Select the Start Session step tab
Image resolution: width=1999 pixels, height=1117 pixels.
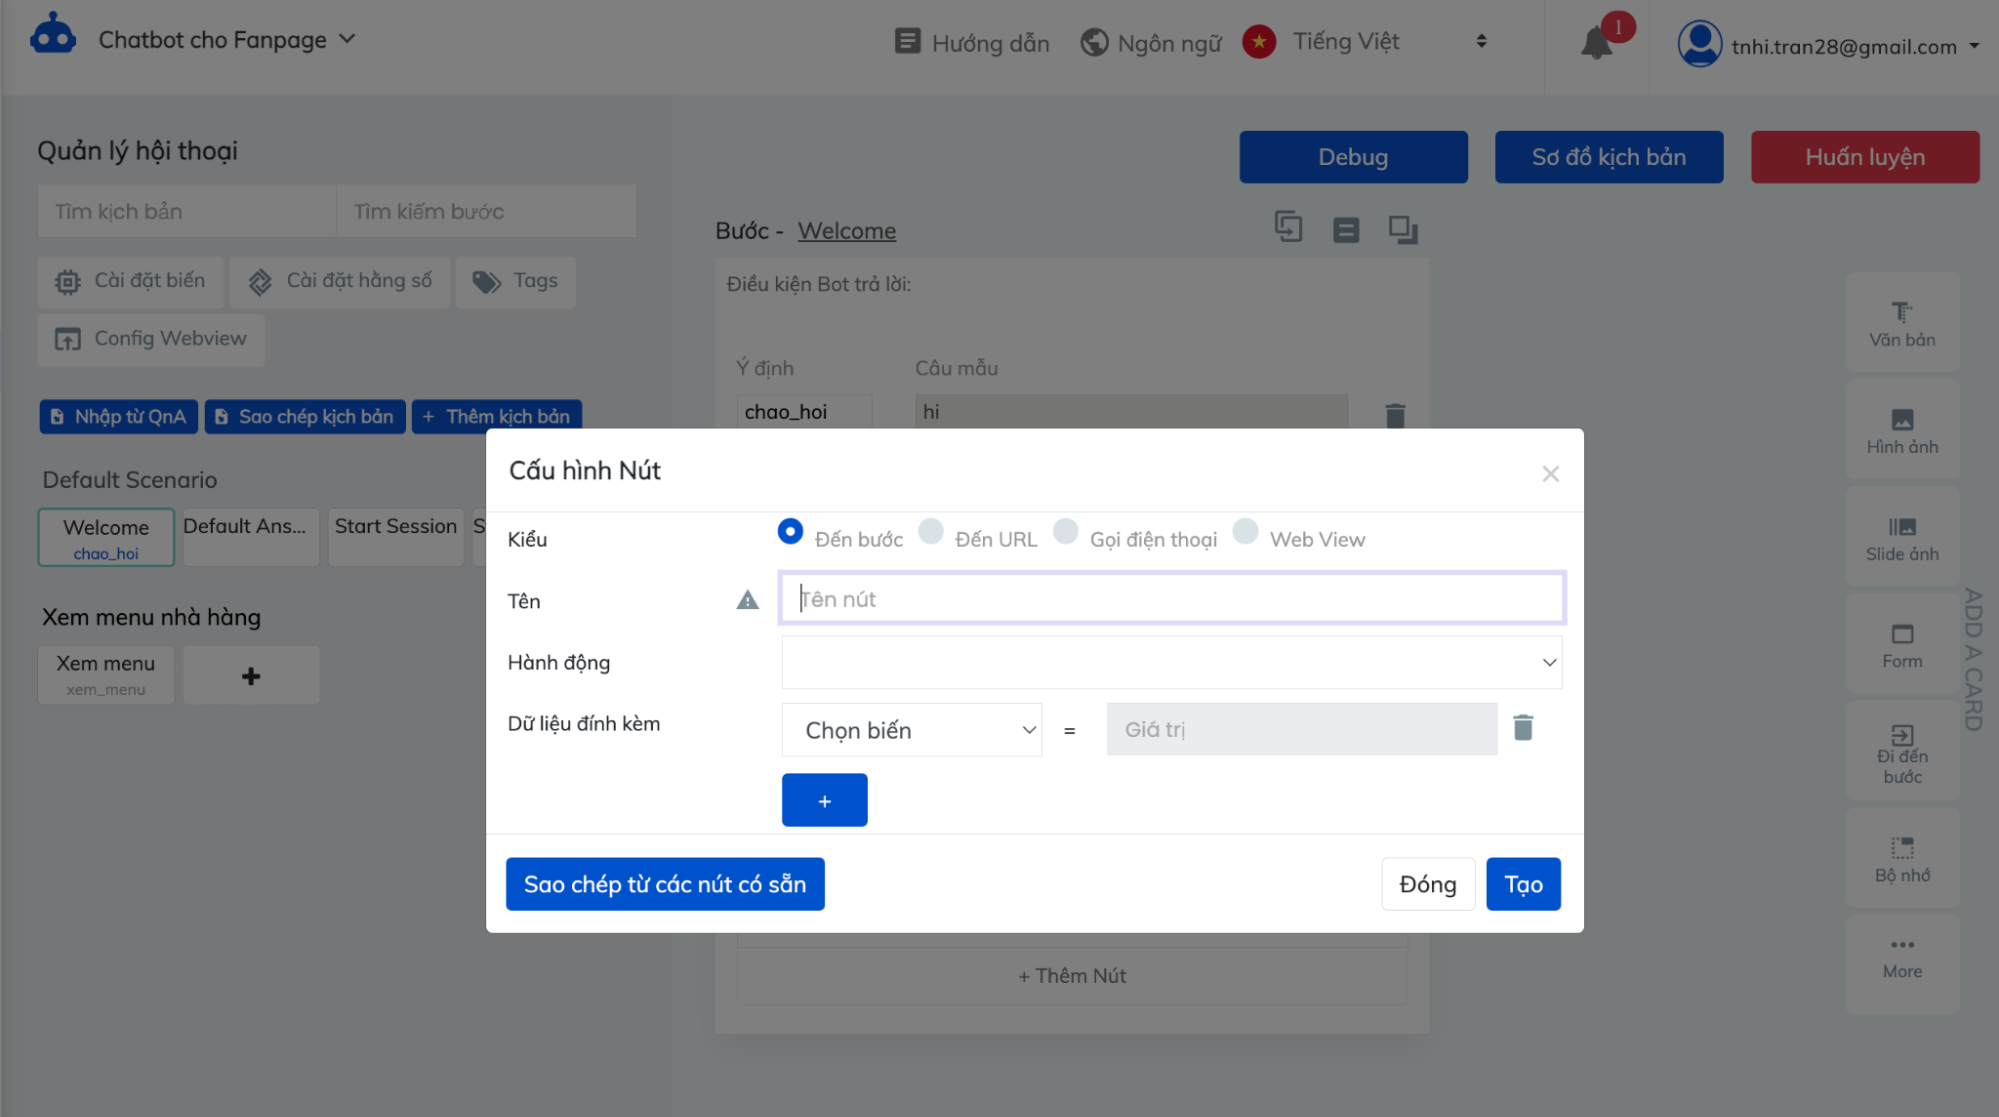tap(395, 536)
